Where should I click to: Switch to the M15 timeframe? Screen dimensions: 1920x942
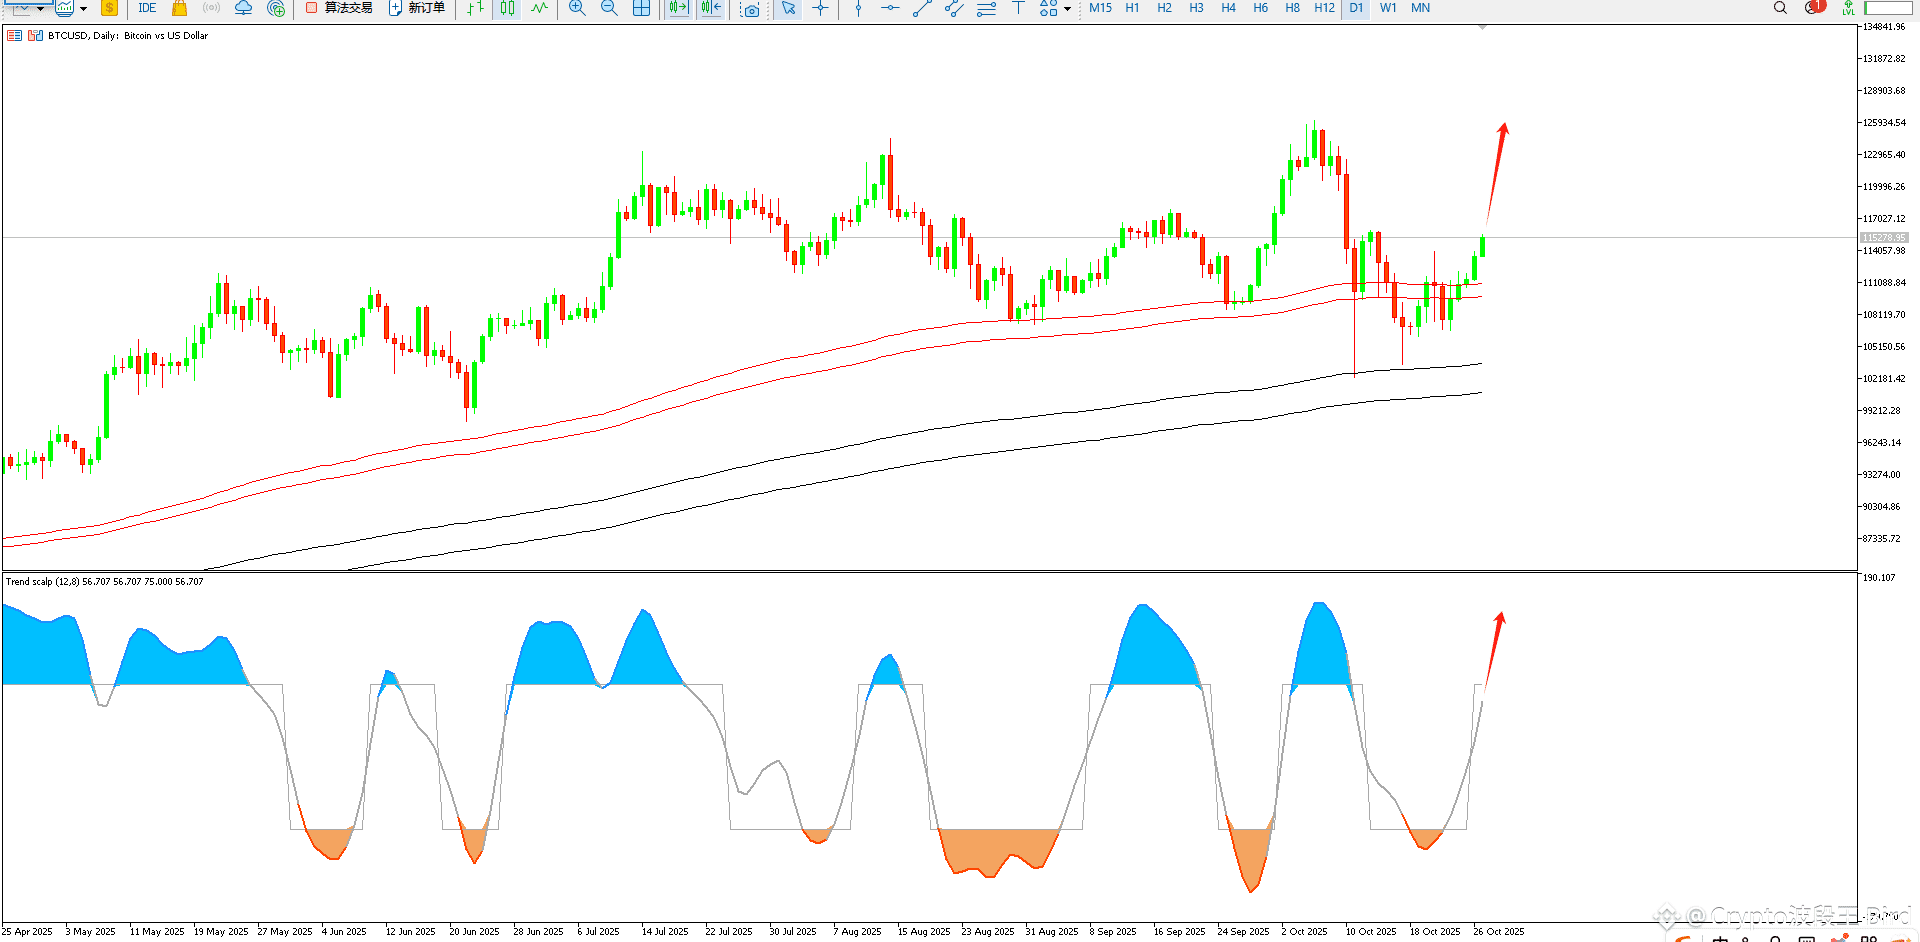point(1100,8)
